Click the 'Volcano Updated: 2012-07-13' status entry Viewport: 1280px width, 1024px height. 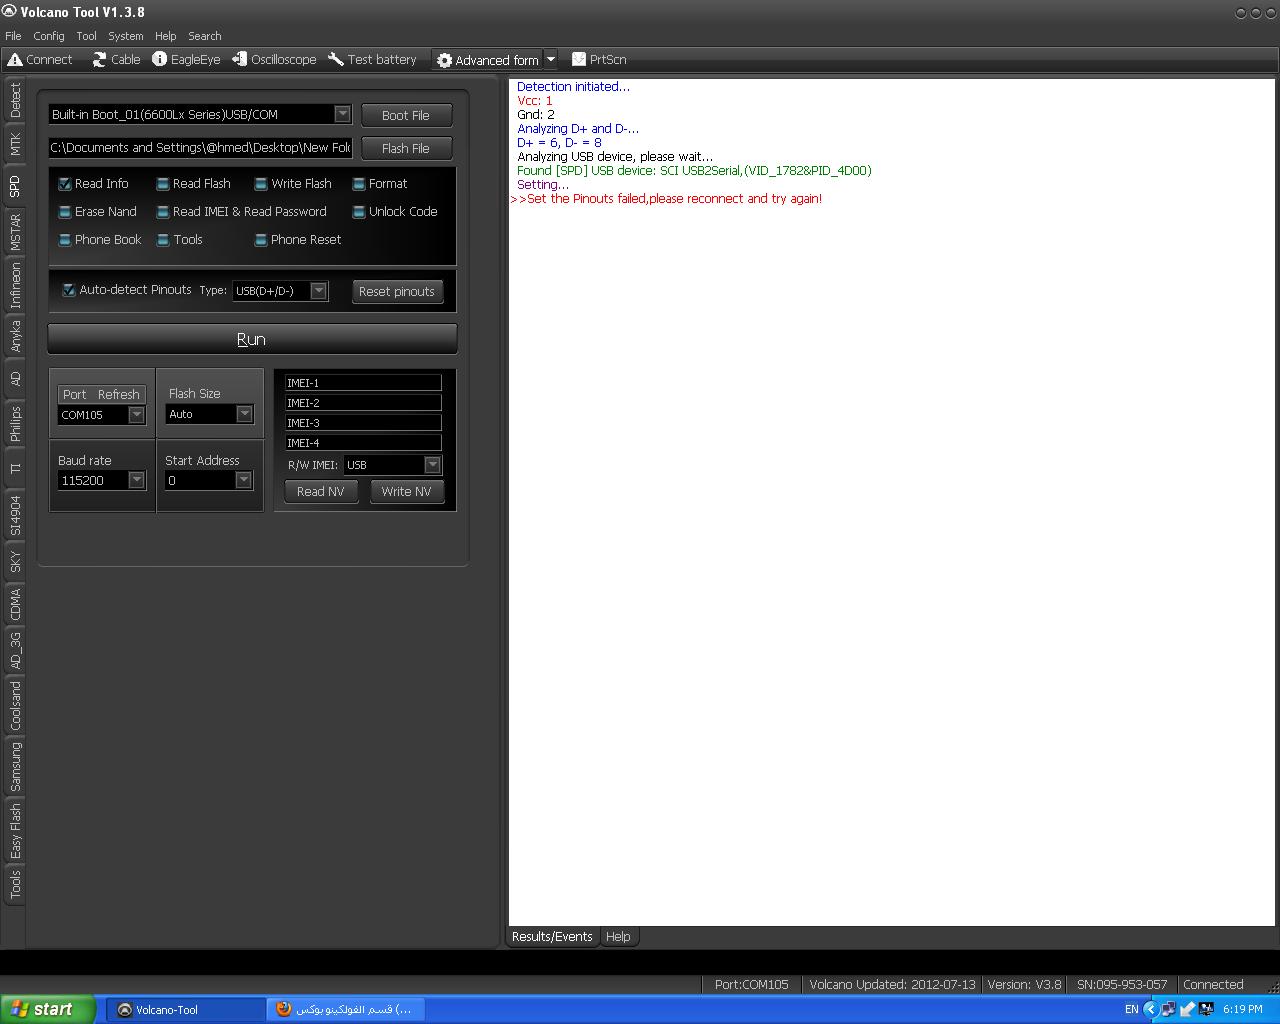(892, 985)
